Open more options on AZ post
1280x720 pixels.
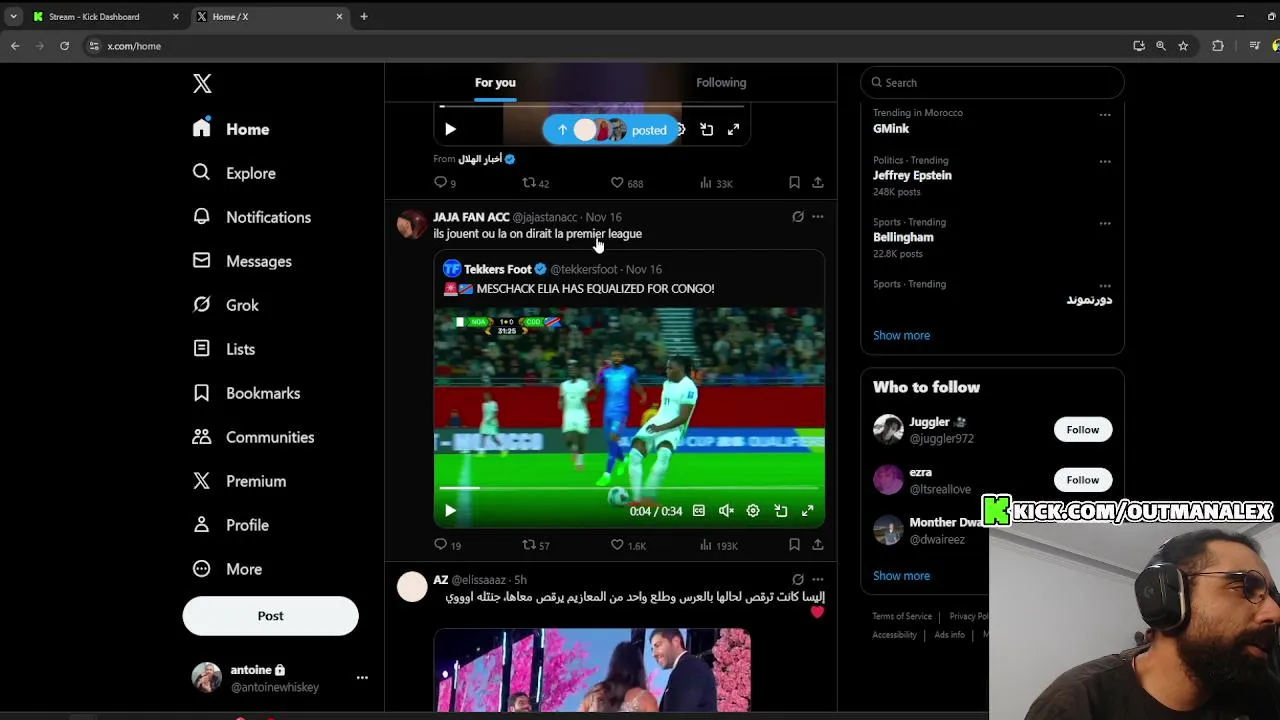[818, 580]
